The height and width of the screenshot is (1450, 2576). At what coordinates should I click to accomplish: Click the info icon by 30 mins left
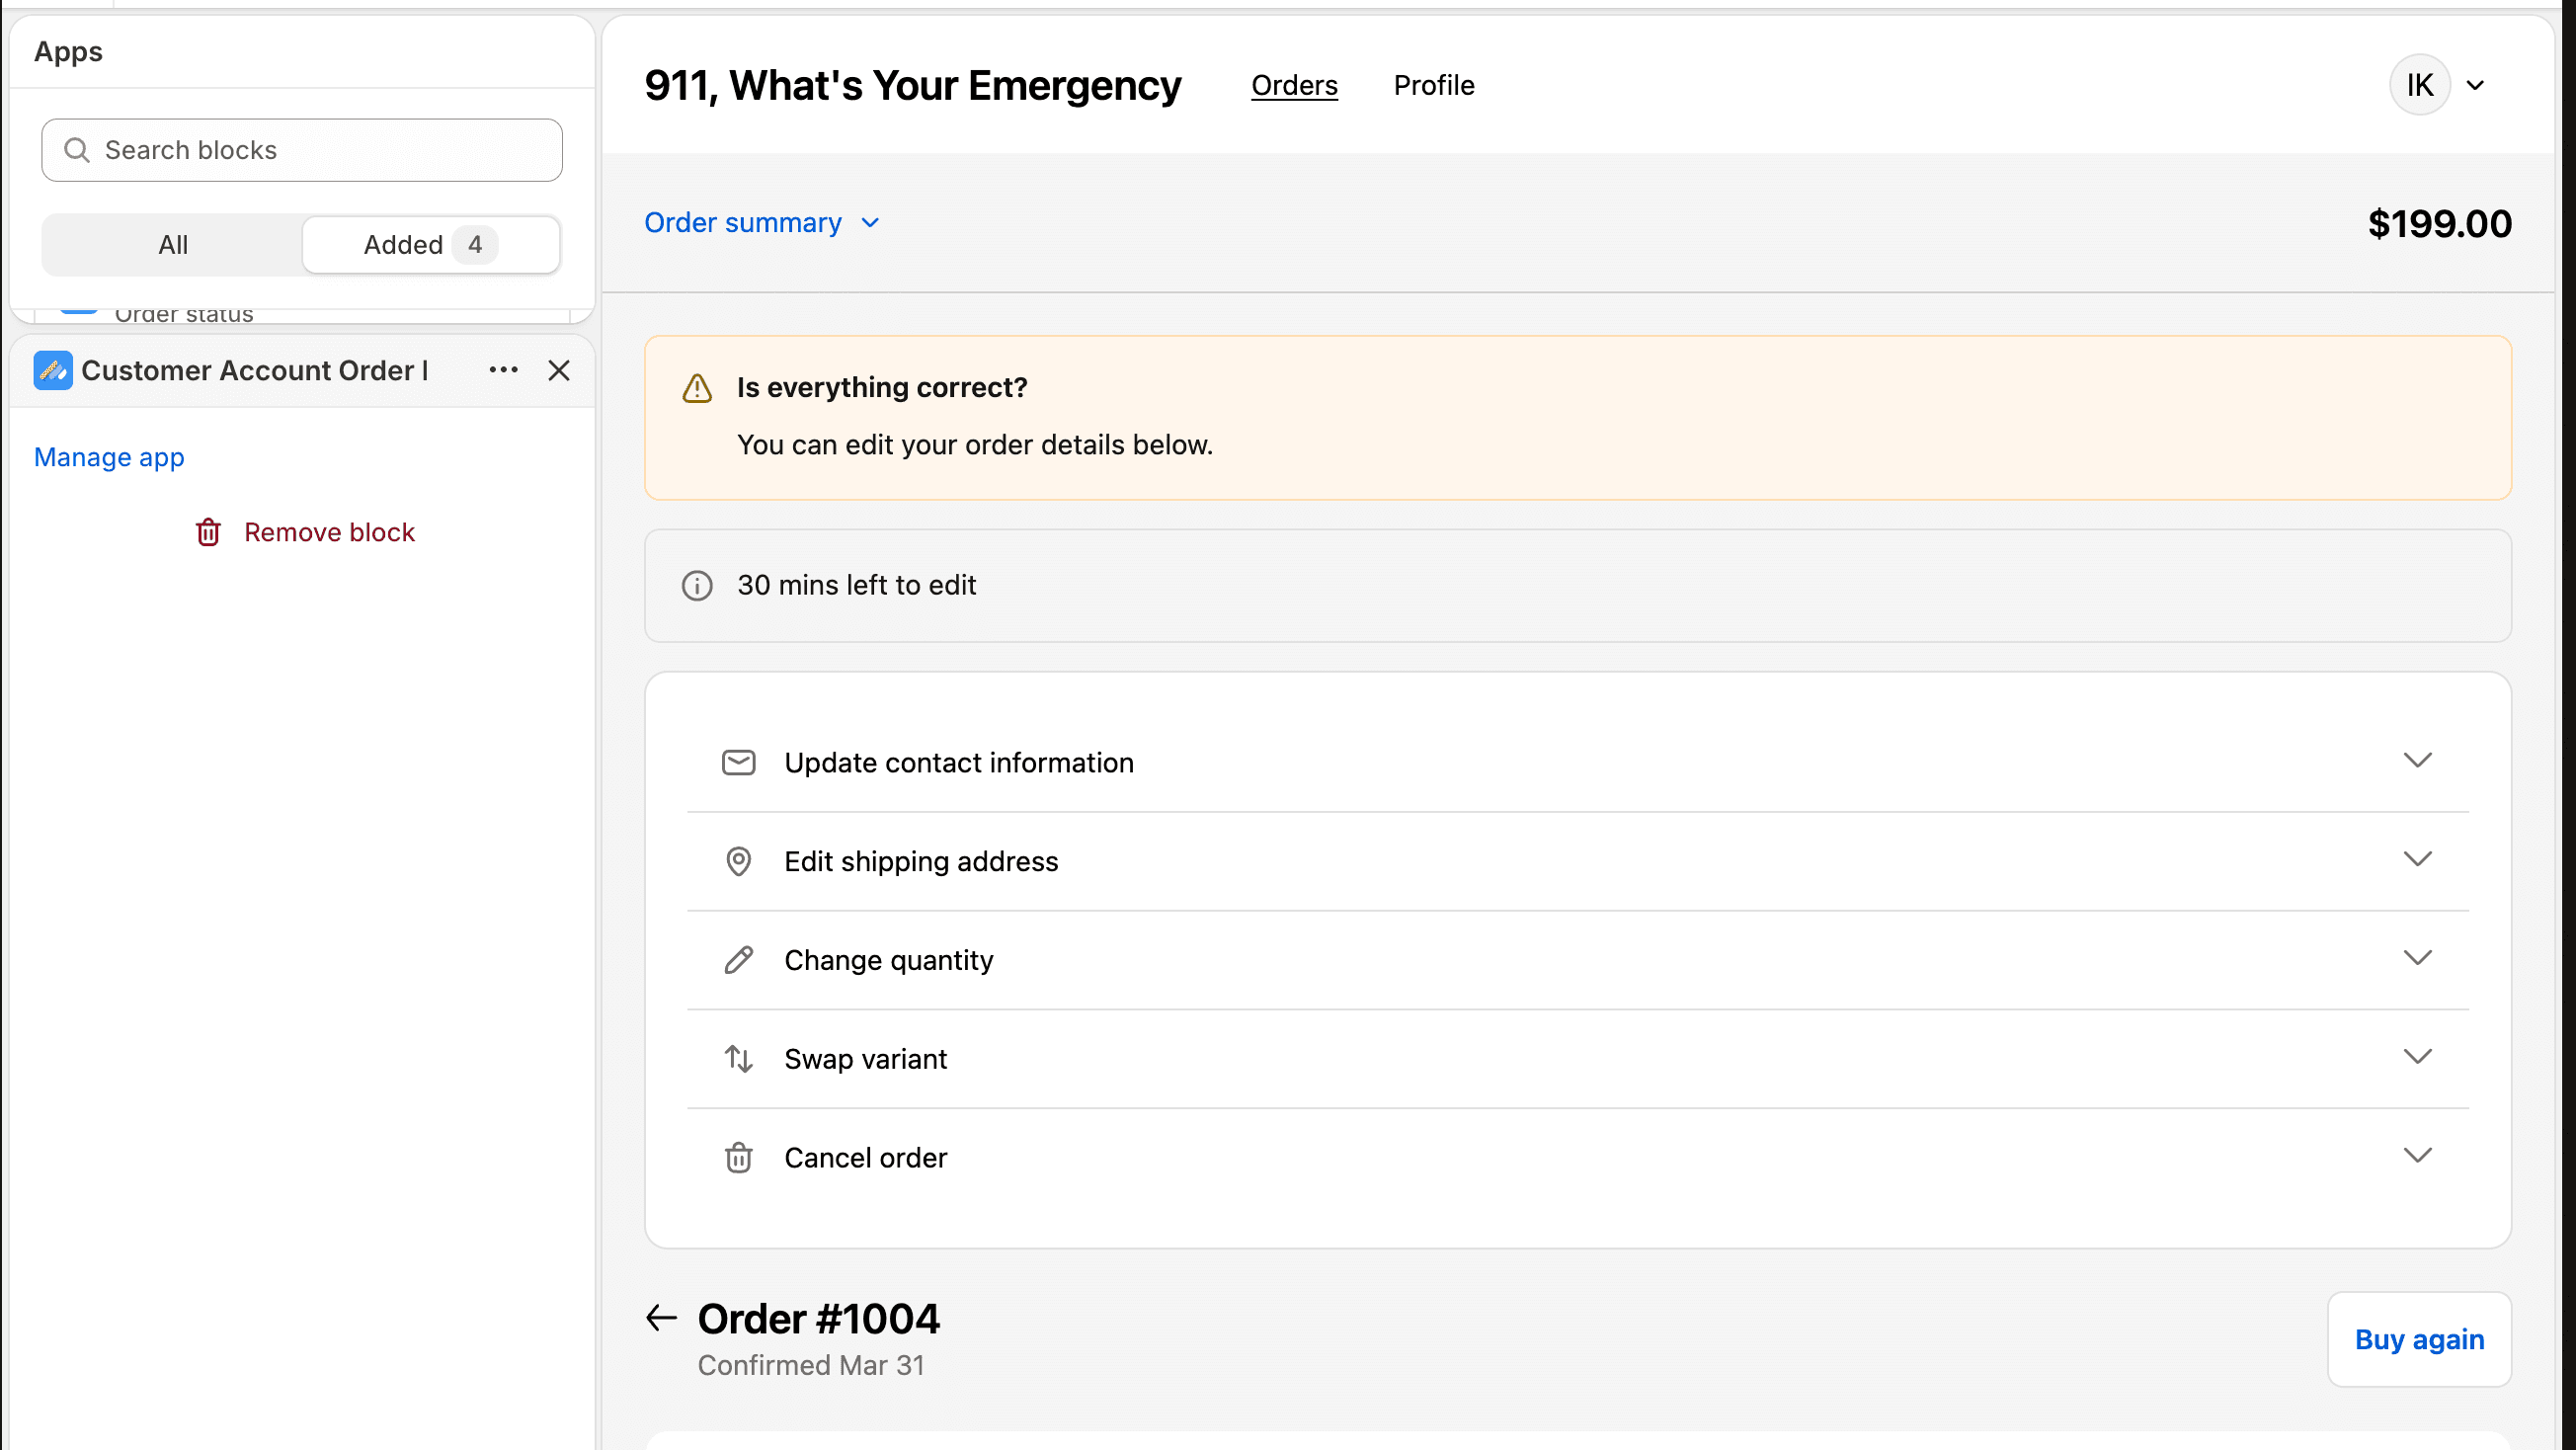(x=697, y=586)
